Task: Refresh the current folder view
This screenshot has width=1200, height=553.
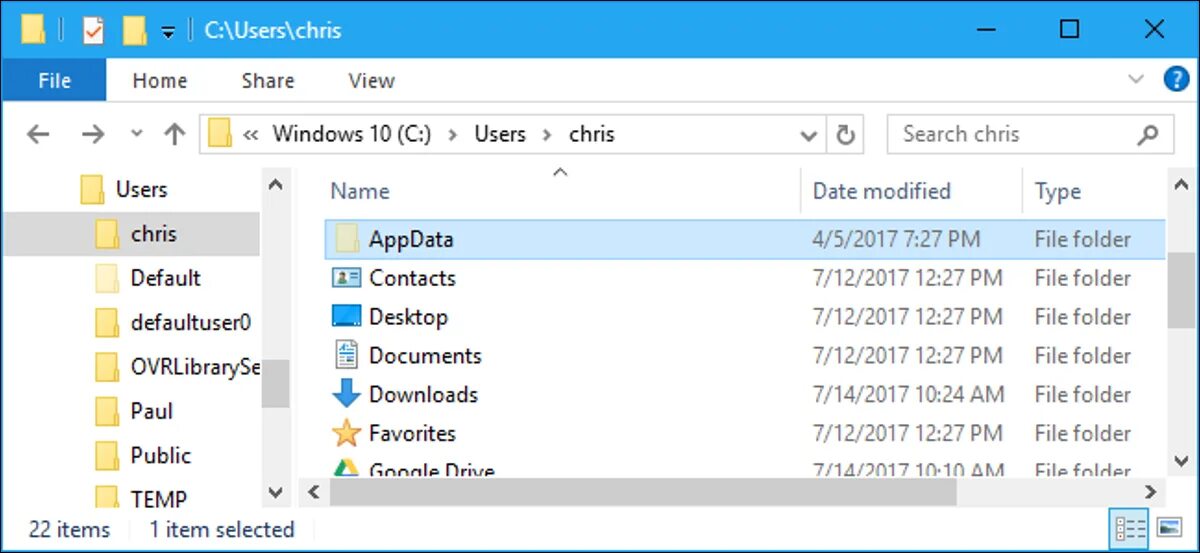Action: point(846,134)
